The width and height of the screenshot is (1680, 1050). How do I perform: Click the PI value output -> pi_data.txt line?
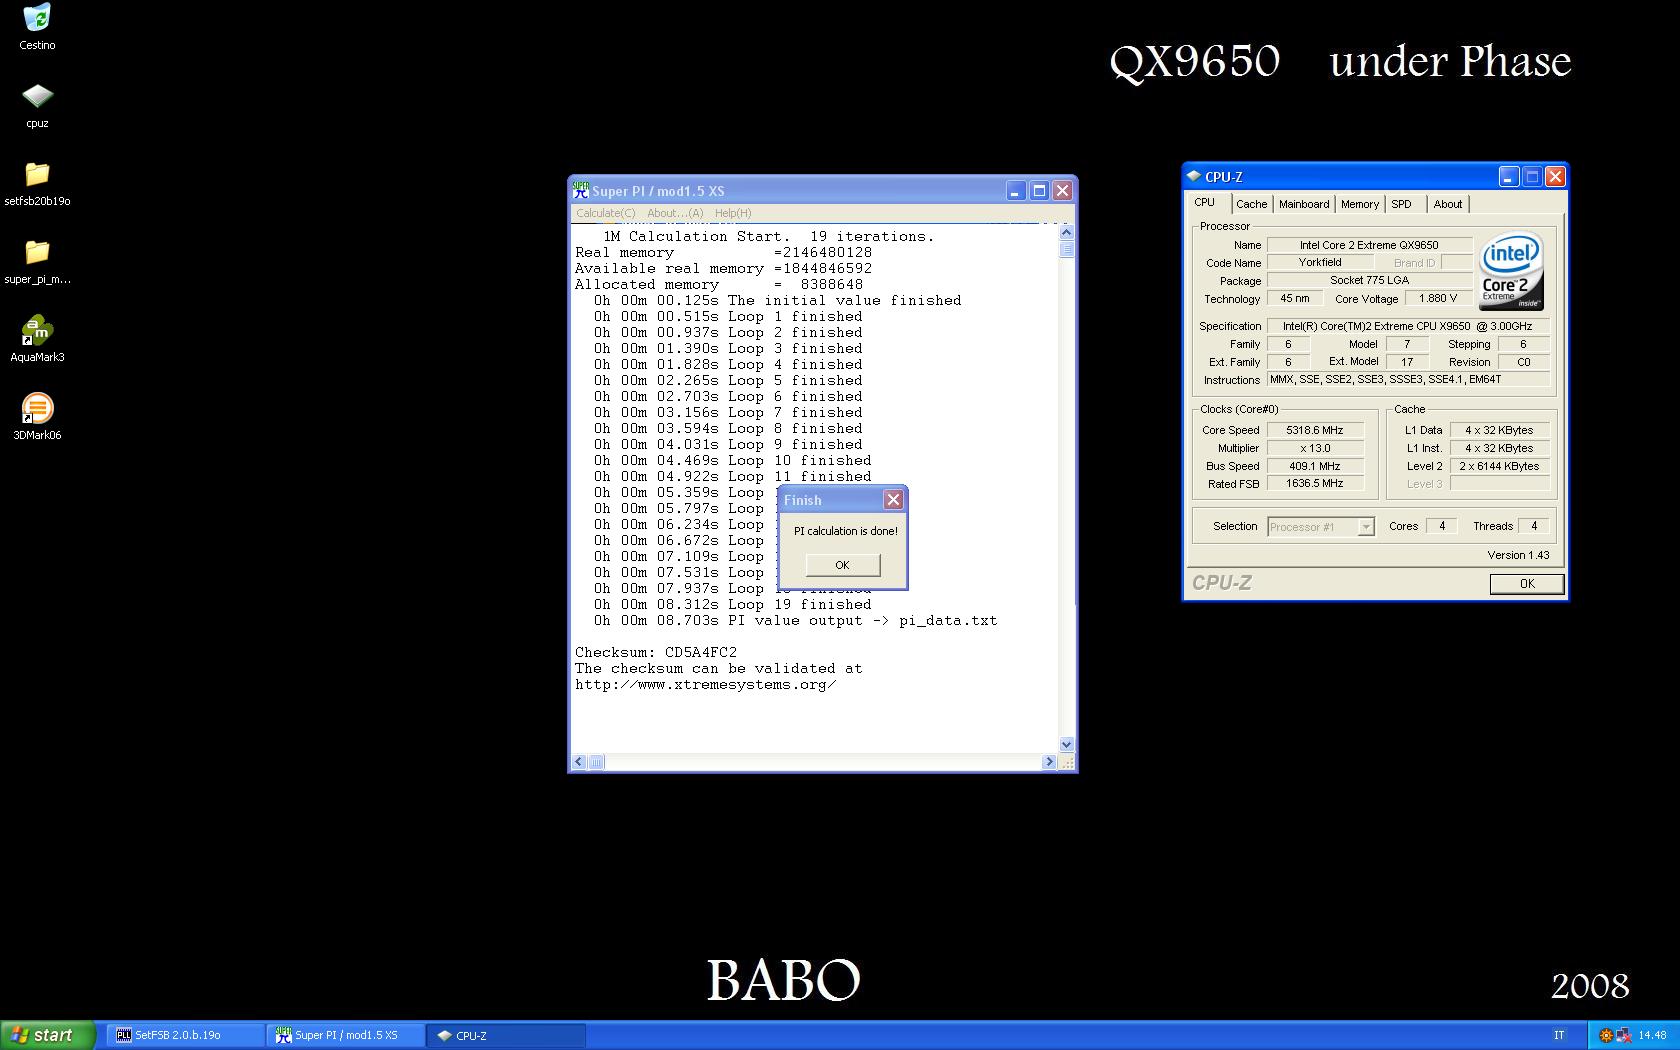pyautogui.click(x=795, y=620)
